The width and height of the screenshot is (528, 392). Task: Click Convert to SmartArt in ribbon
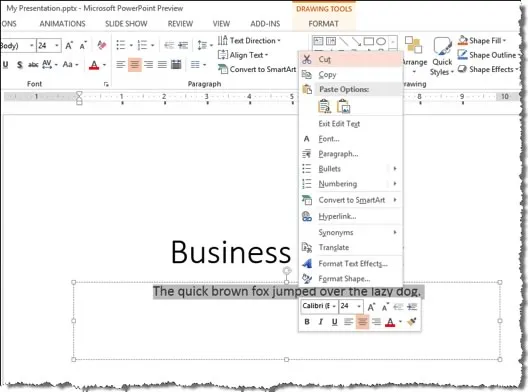pos(257,69)
